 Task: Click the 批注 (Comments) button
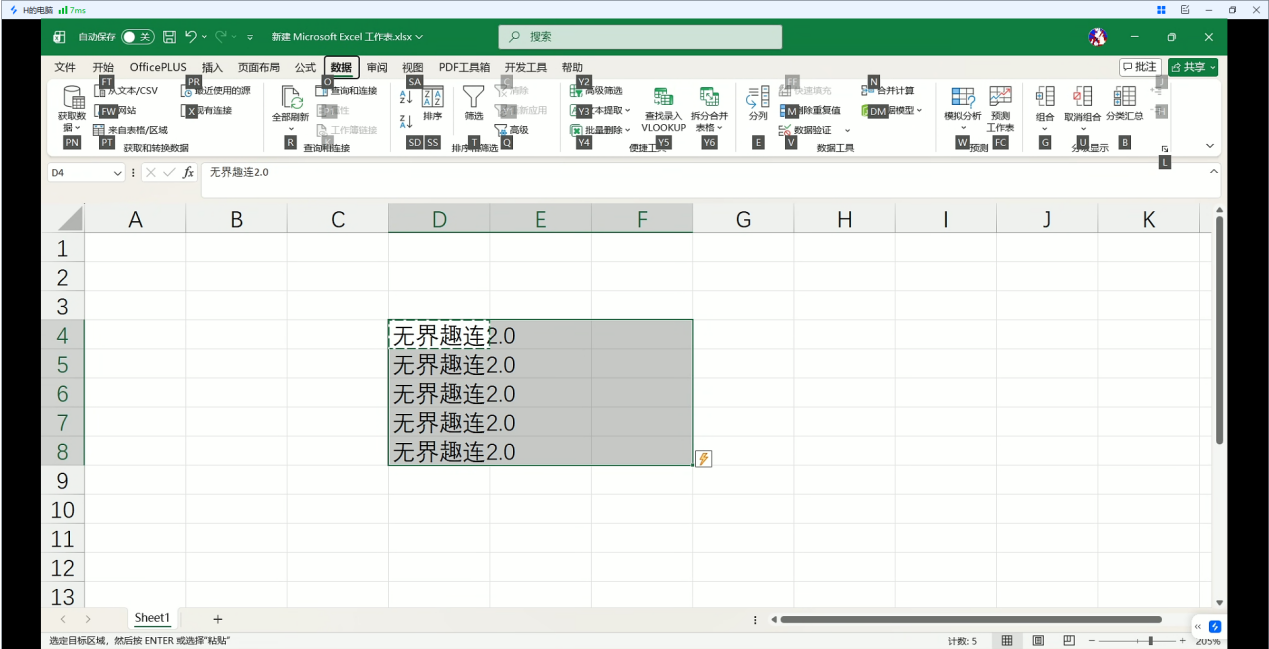(1140, 67)
